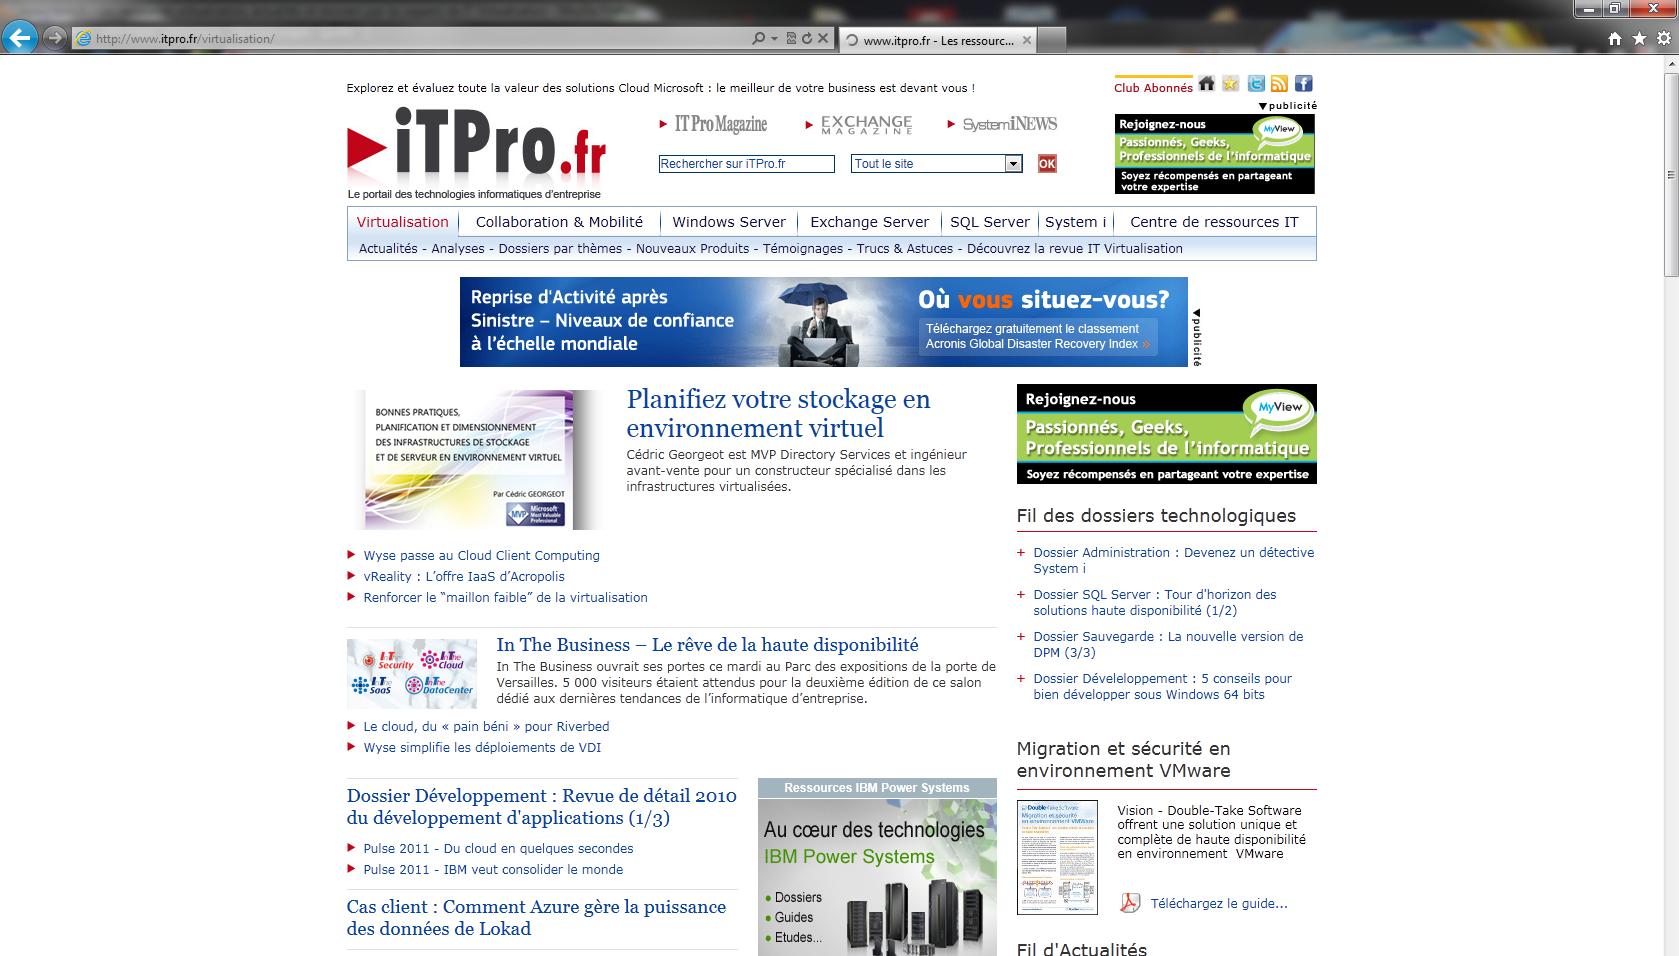Open 'Wyse simplifie les déploiements de VDI' link
The image size is (1679, 956).
coord(482,748)
